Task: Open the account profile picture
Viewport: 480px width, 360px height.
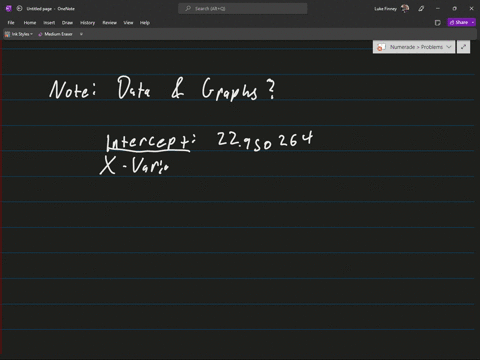Action: [x=405, y=8]
